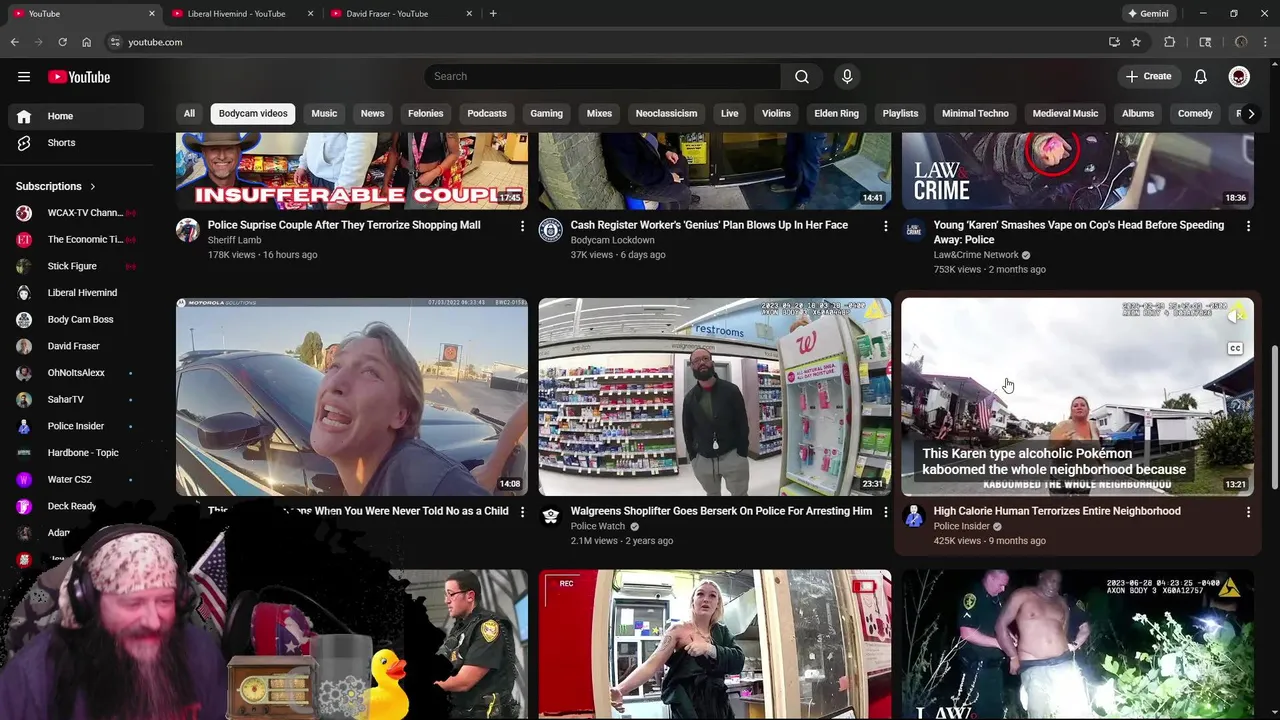
Task: Open the account avatar menu
Action: pos(1239,77)
